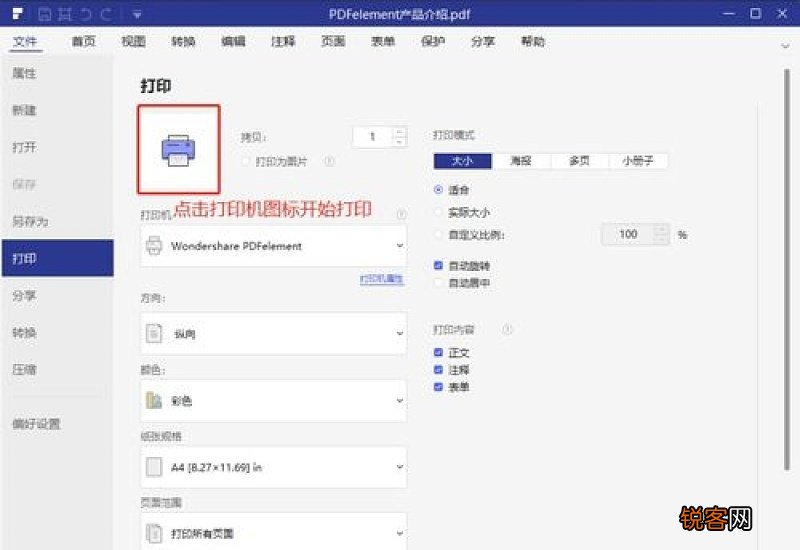This screenshot has width=800, height=550.
Task: Select 属性 in the file sidebar
Action: click(58, 73)
